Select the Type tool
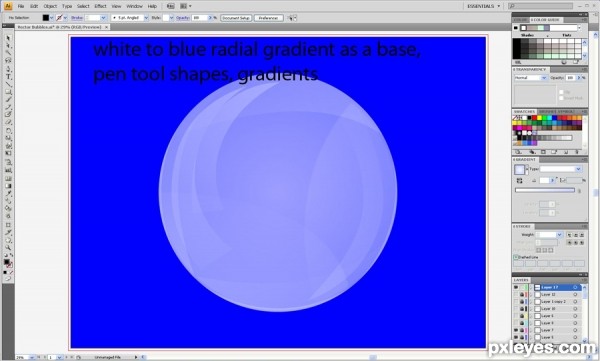Image resolution: width=600 pixels, height=361 pixels. pyautogui.click(x=8, y=77)
